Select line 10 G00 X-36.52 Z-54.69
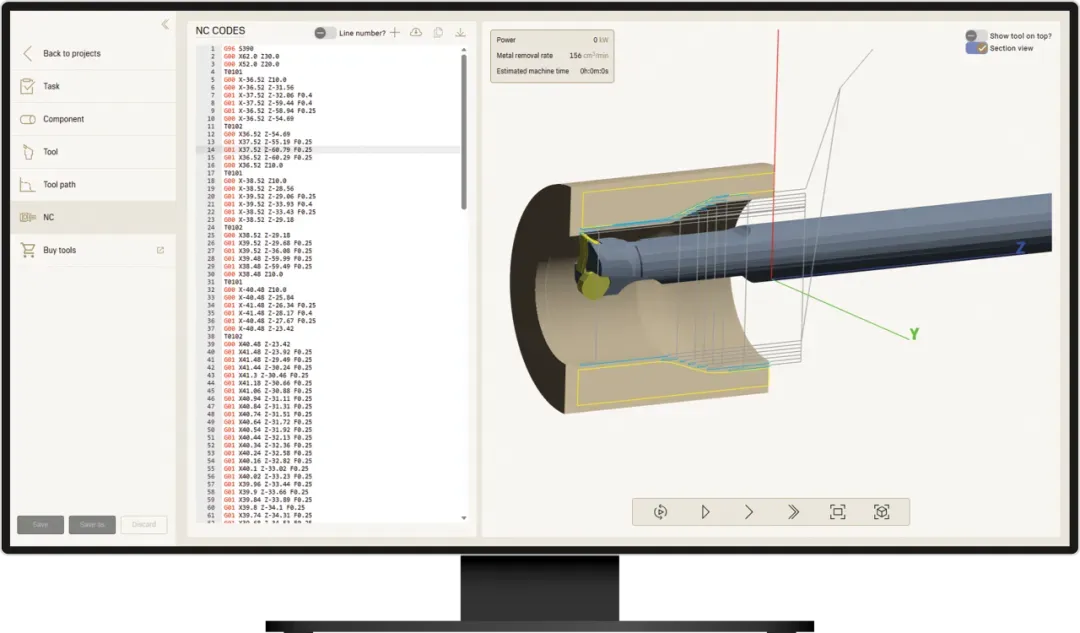Viewport: 1080px width, 633px height. point(258,118)
